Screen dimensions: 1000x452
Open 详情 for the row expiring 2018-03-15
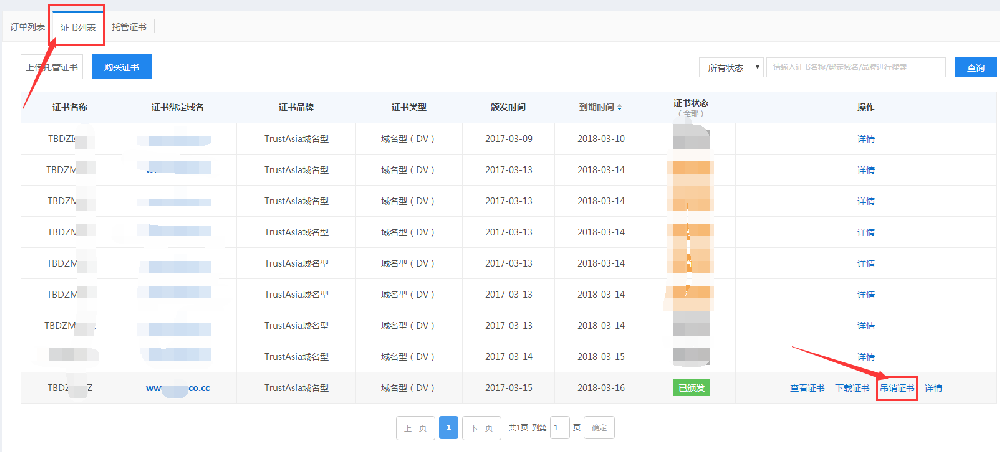(x=865, y=356)
